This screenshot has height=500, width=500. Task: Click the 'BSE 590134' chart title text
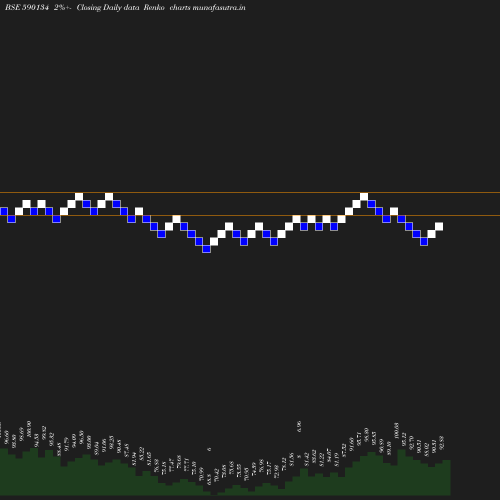point(27,7)
